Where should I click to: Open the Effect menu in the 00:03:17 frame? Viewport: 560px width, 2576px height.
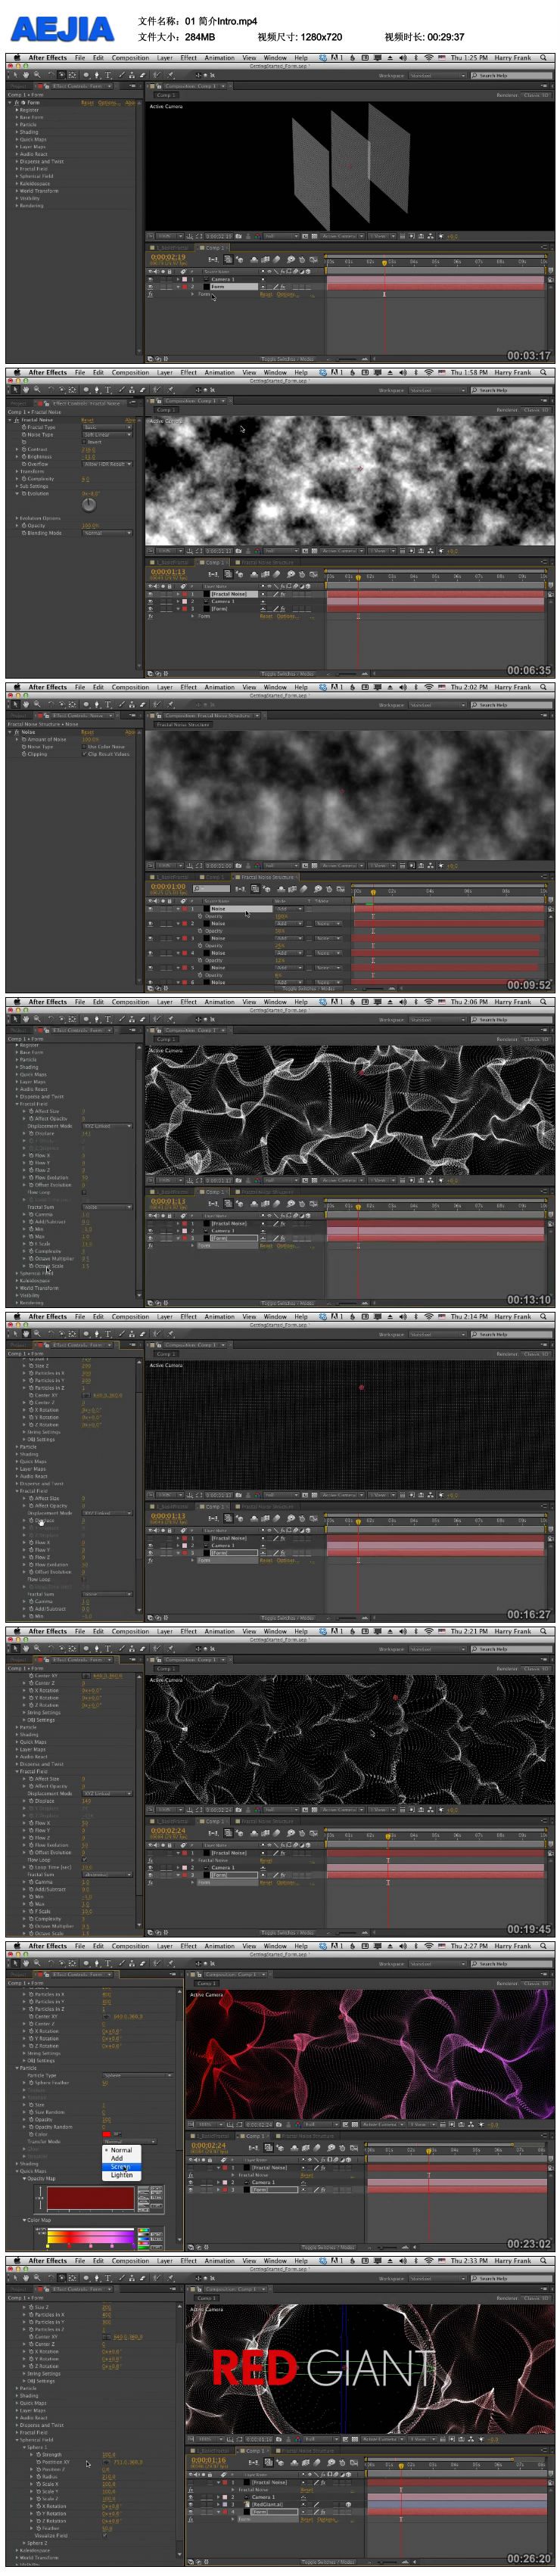coord(188,58)
